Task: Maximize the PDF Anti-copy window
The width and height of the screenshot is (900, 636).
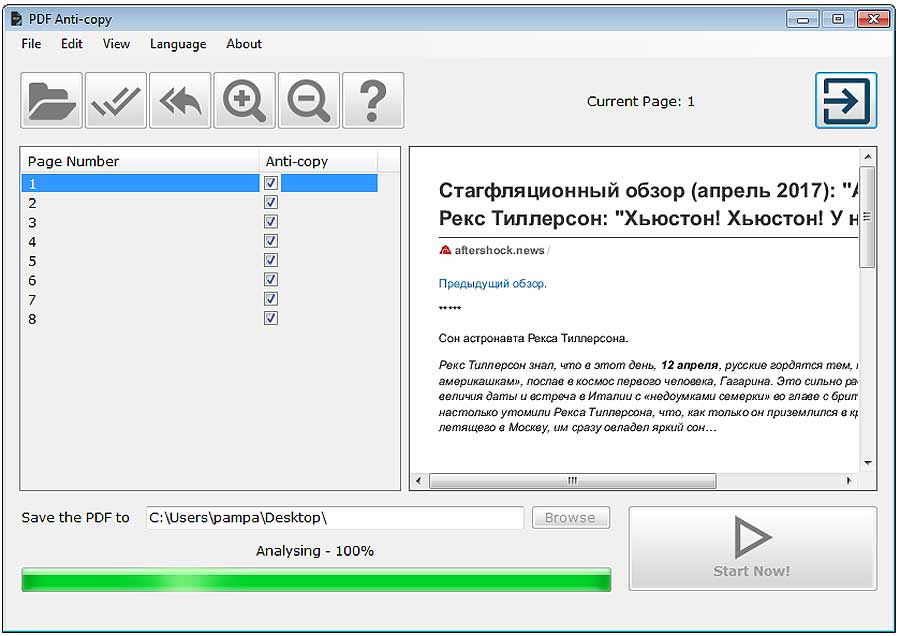Action: click(x=838, y=20)
